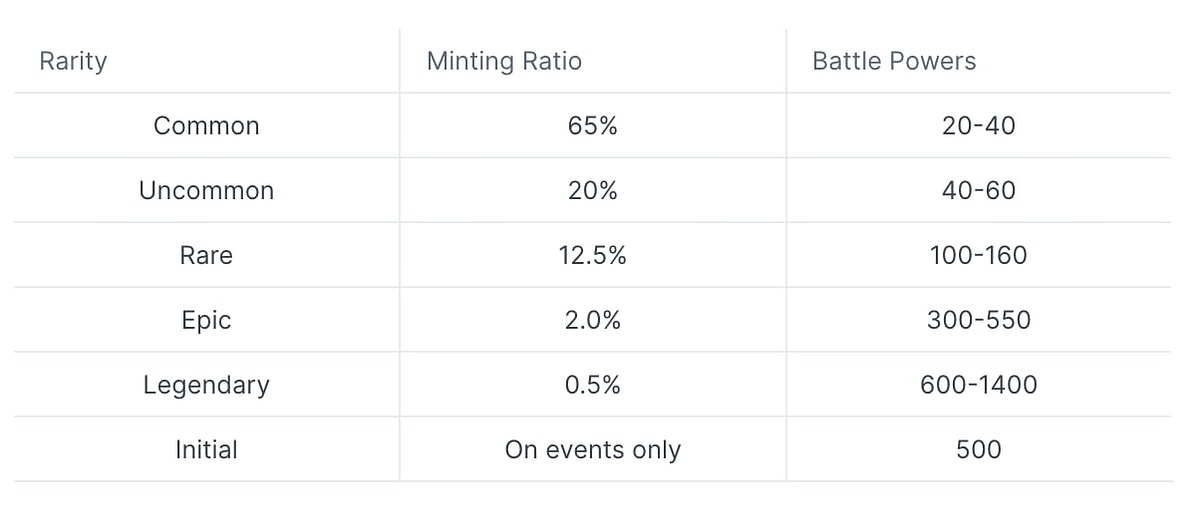Screen dimensions: 1200x512
Task: Click the 100-160 battle power cell
Action: [979, 255]
